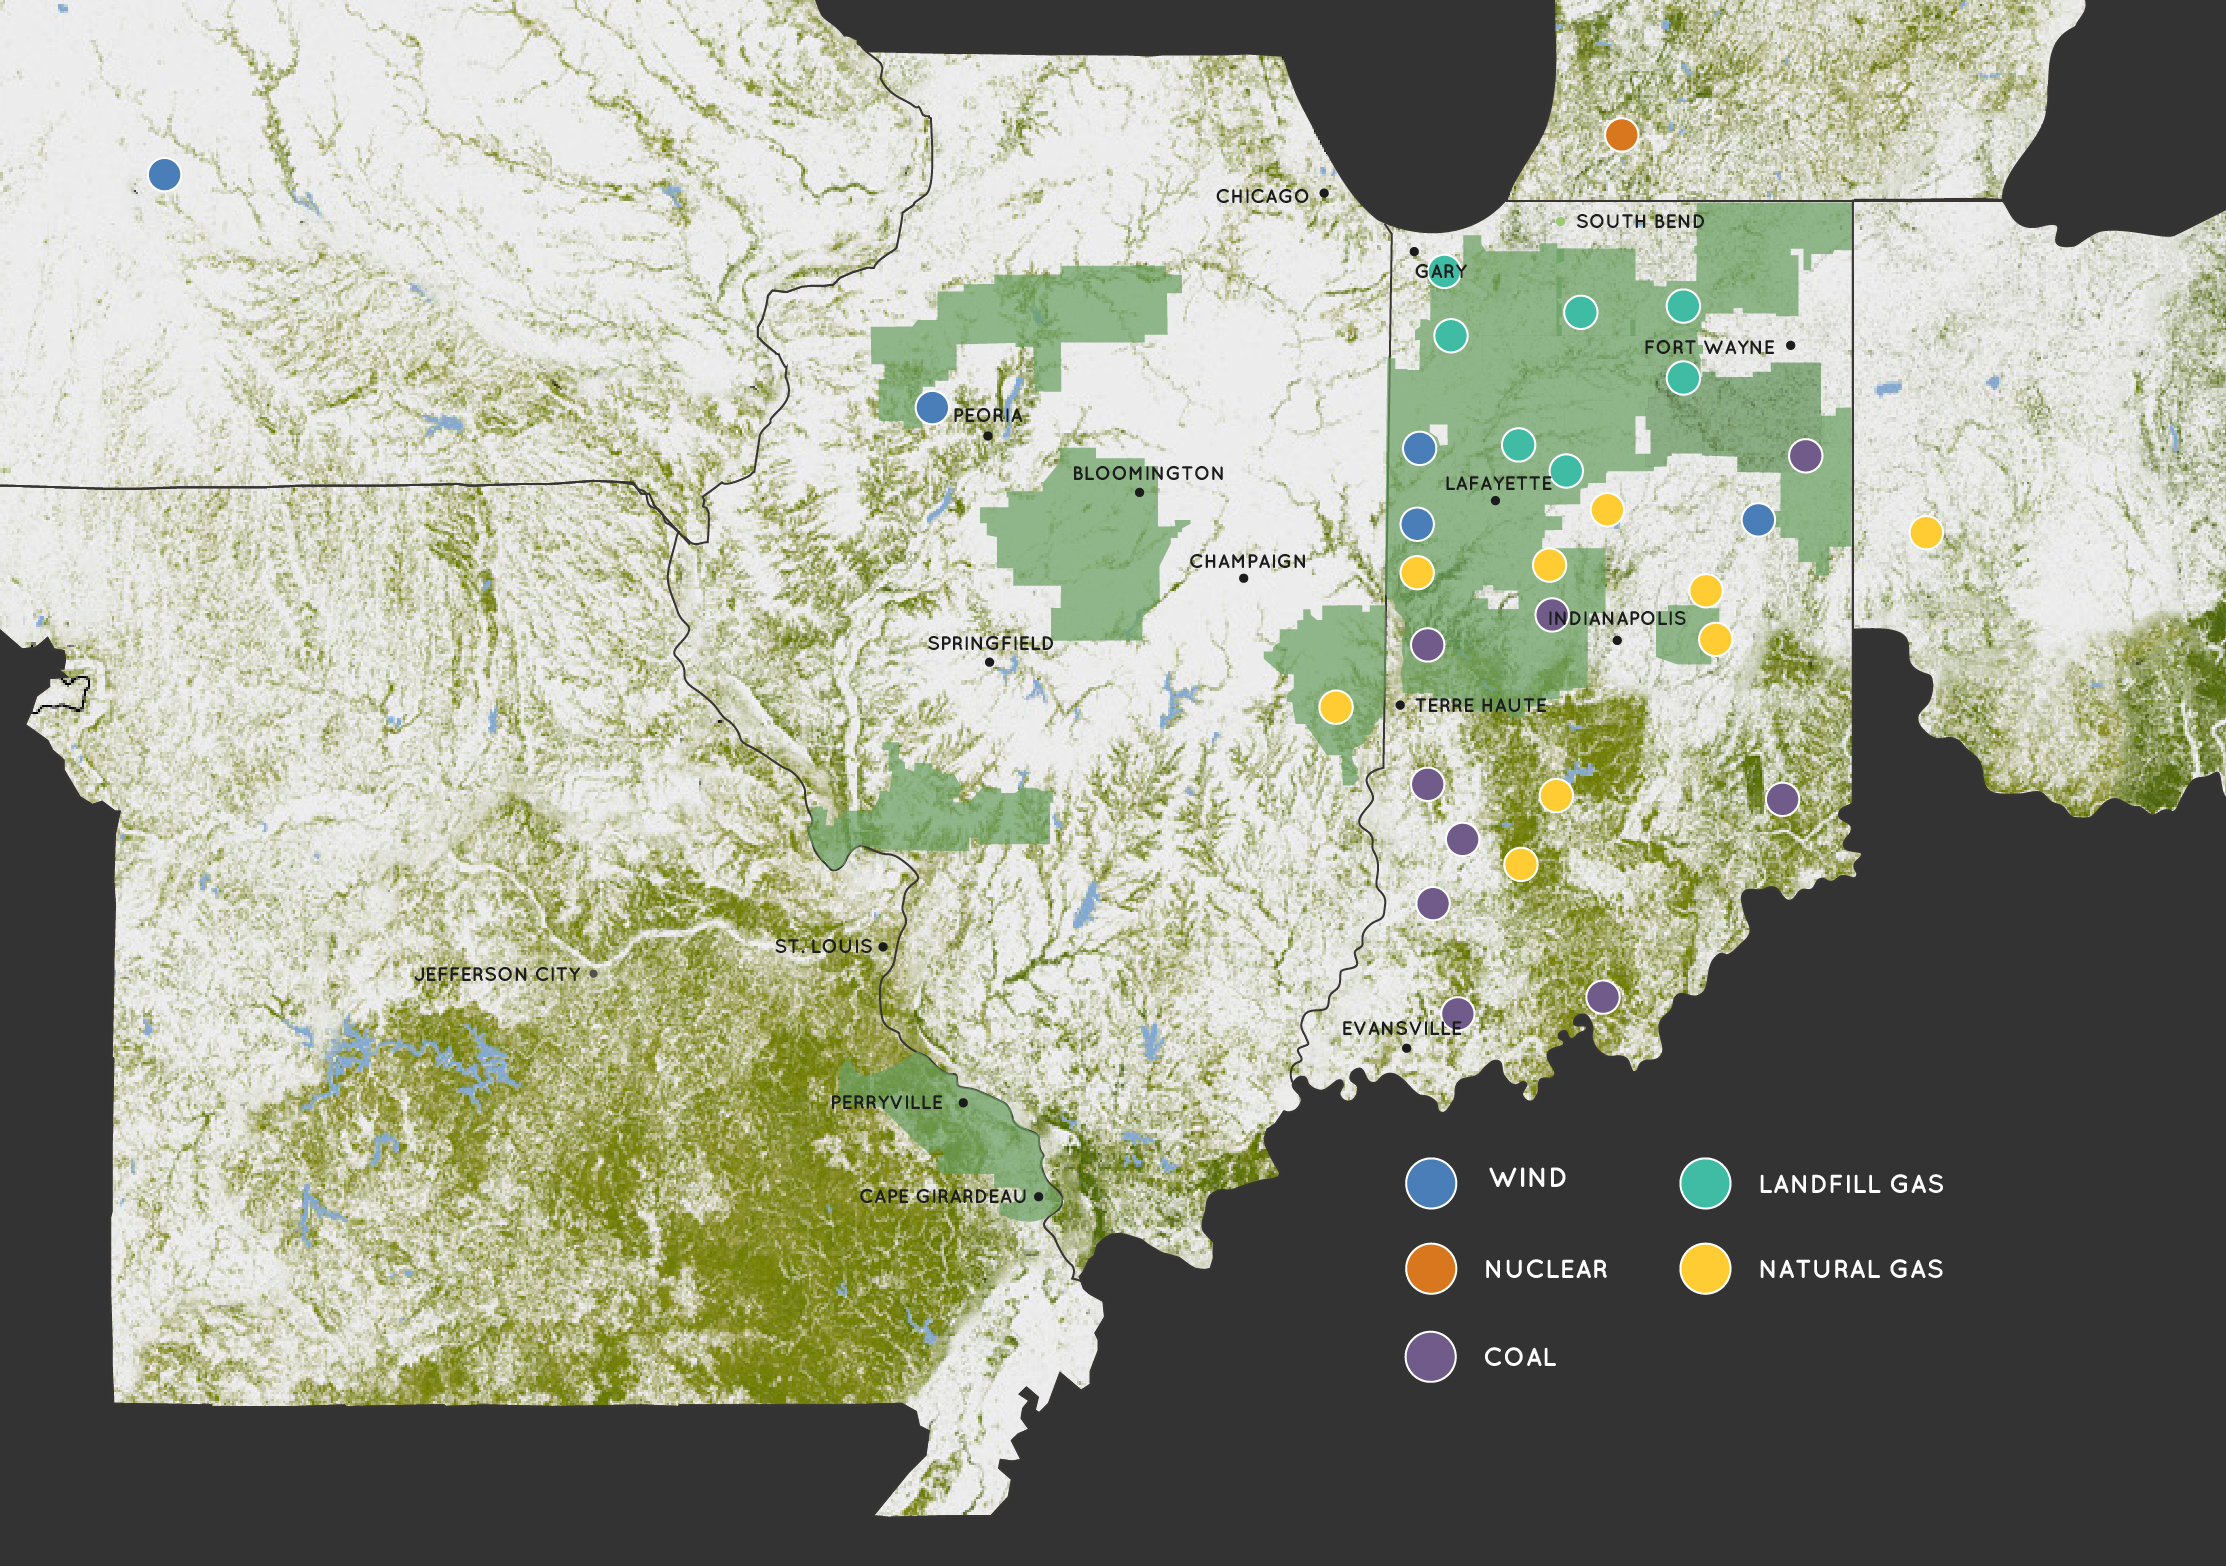Click the EVANSVILLE city label
This screenshot has height=1566, width=2226.
tap(1402, 1028)
